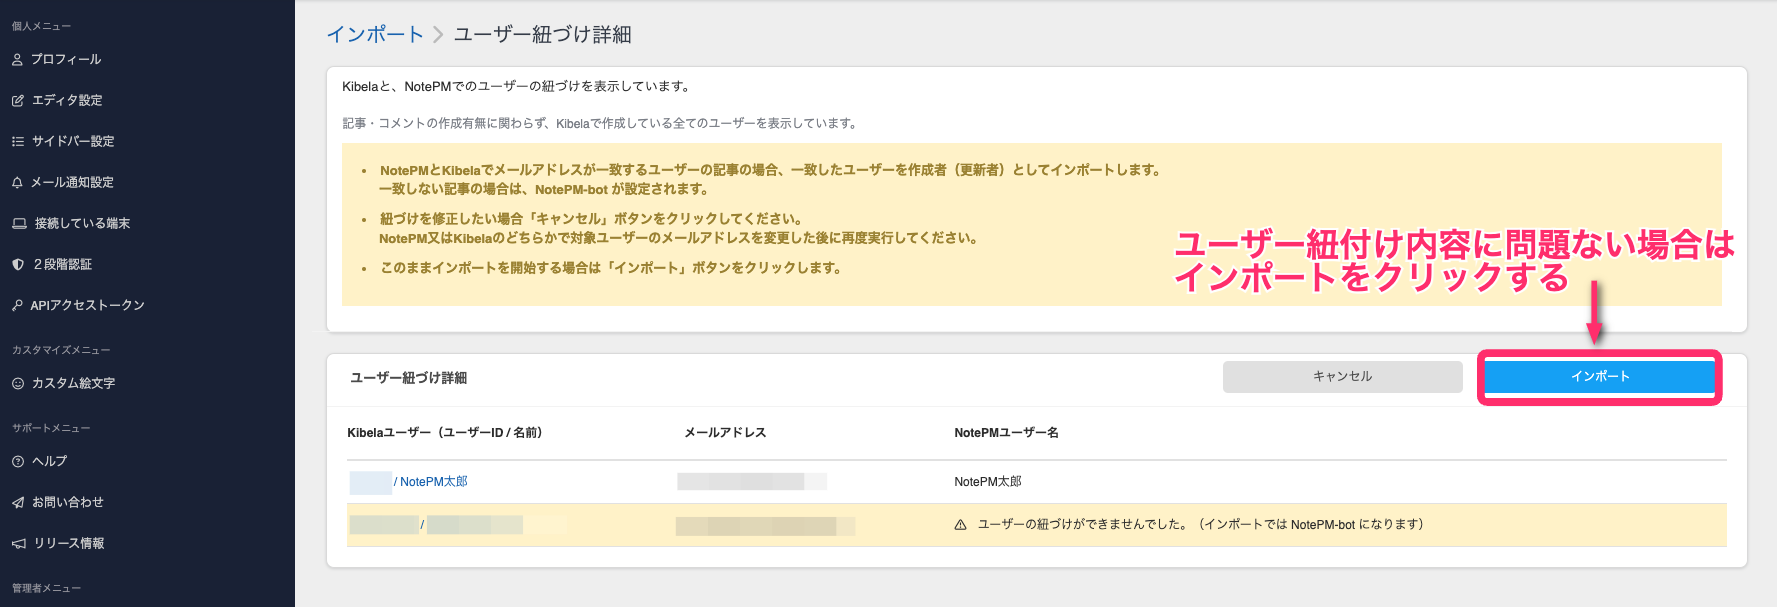This screenshot has height=607, width=1777.
Task: Click the blurred email cell in NotePM太郎 row
Action: coord(752,482)
